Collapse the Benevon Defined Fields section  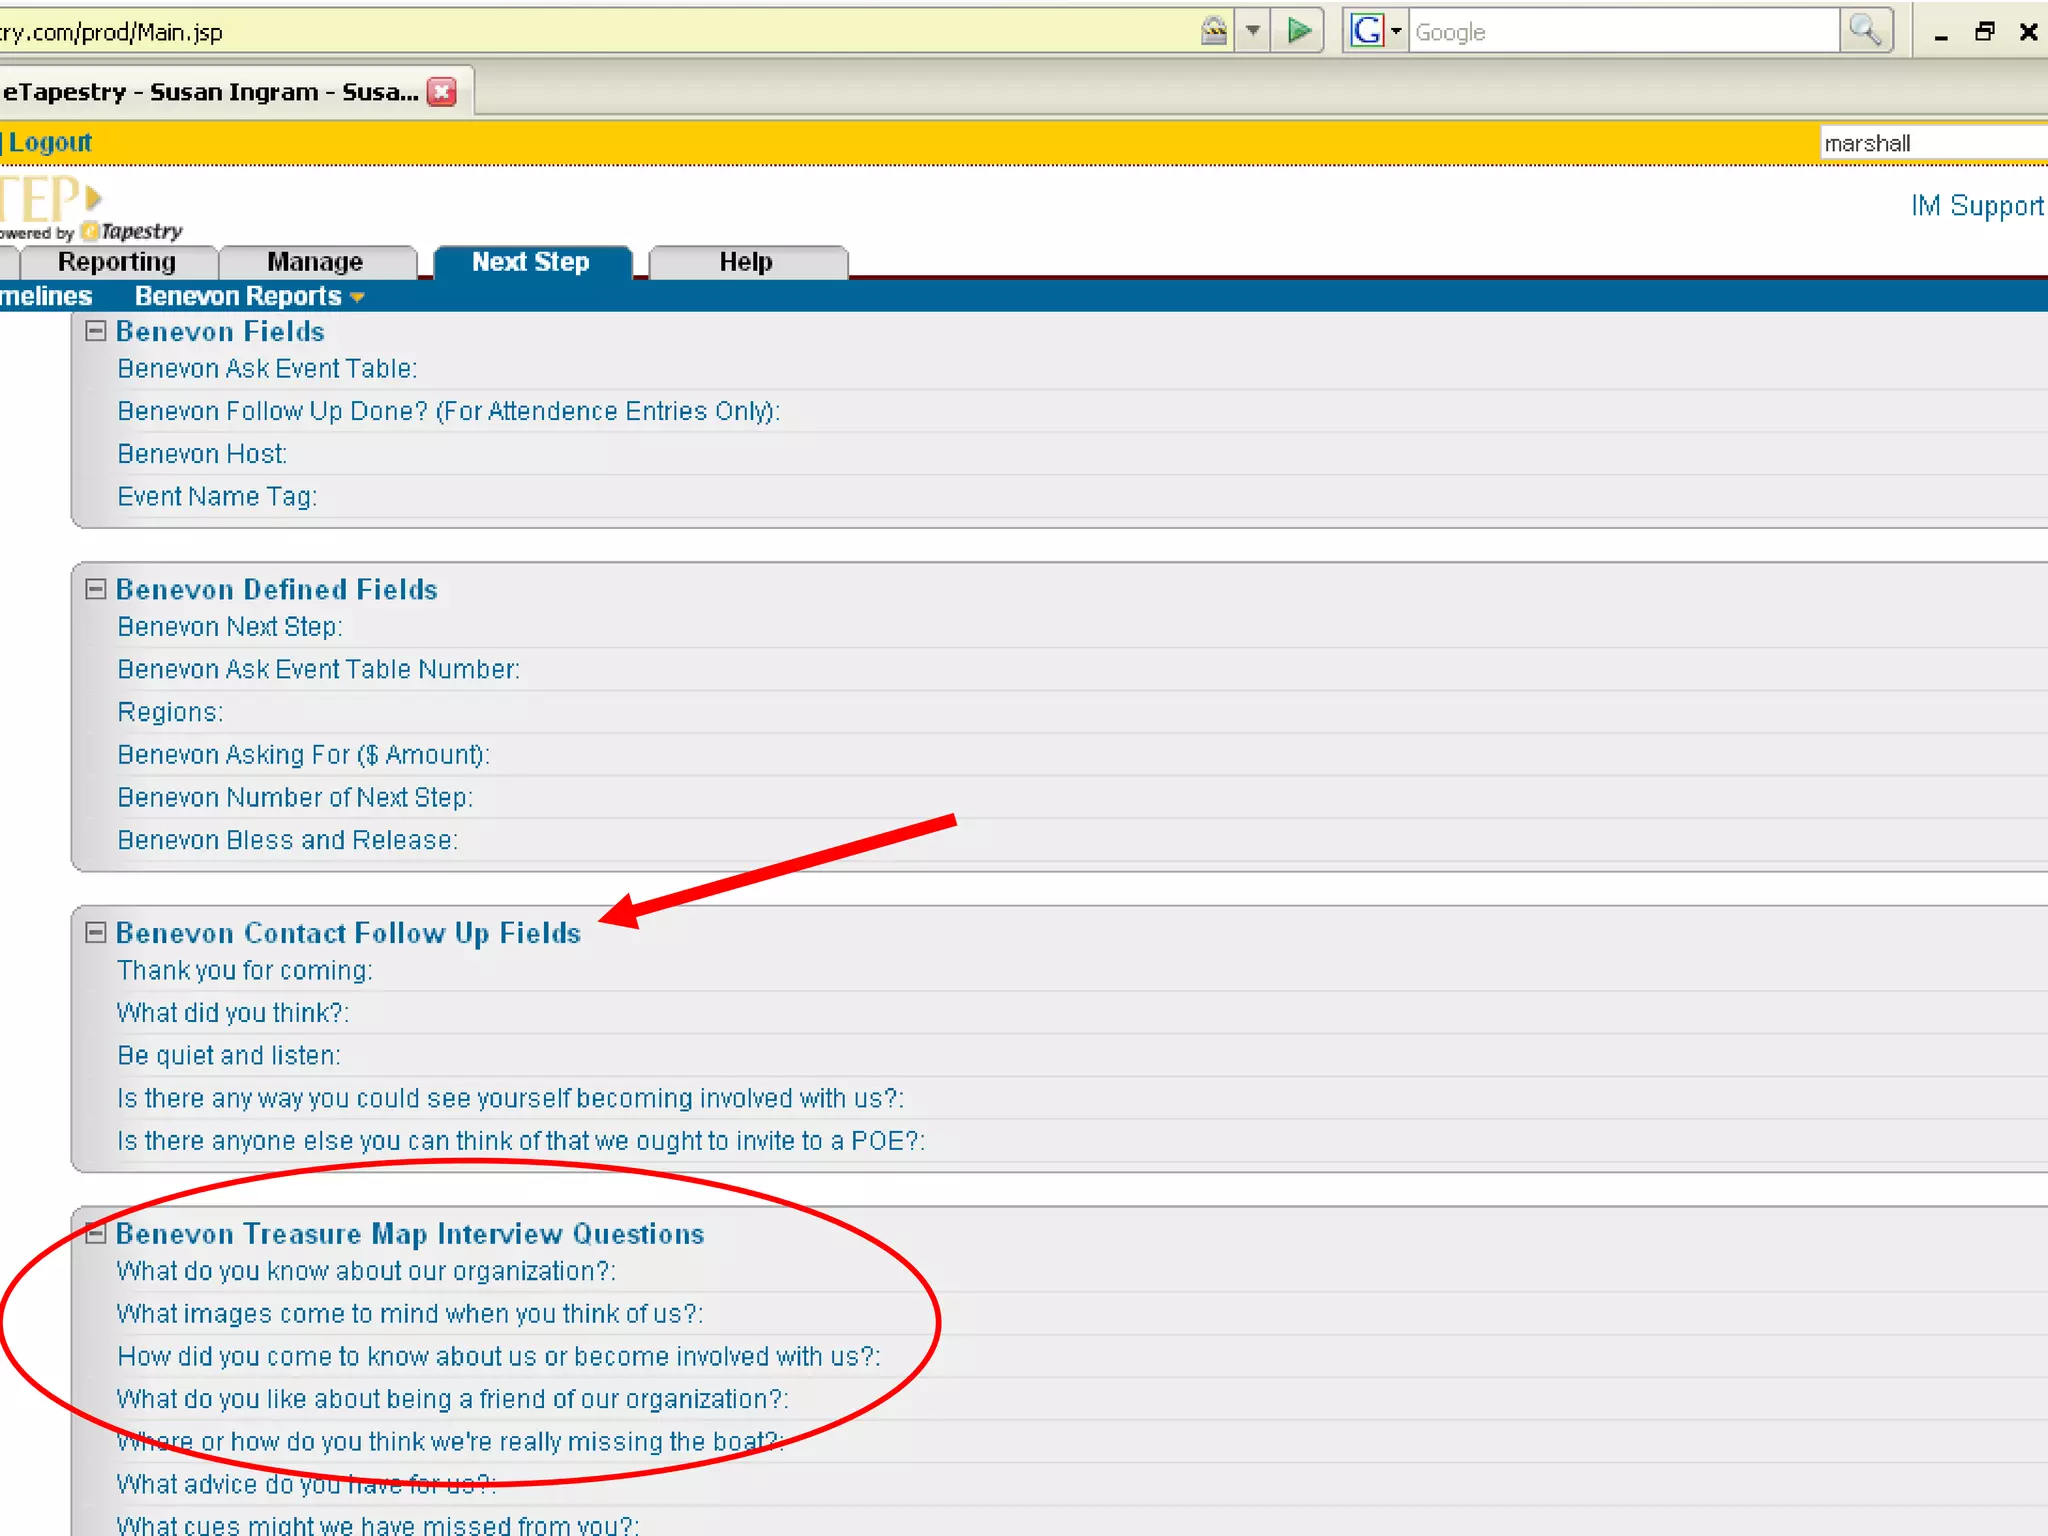[x=96, y=589]
